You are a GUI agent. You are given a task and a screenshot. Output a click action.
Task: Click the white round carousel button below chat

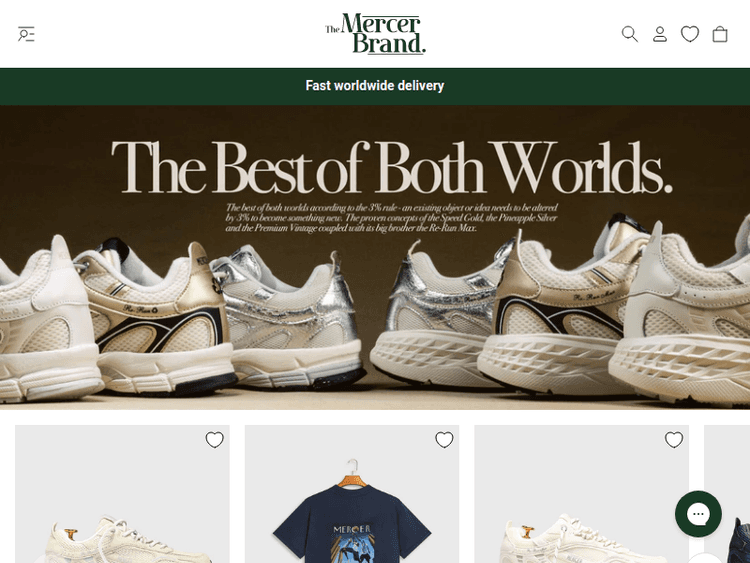tap(706, 558)
